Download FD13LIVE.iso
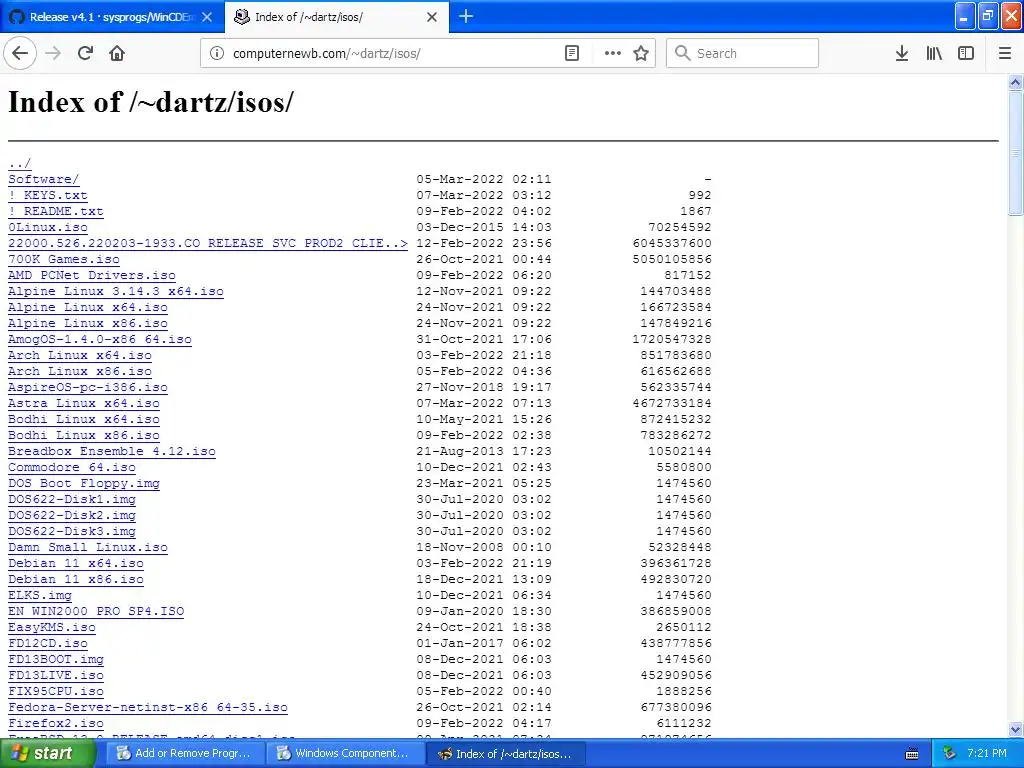 [x=56, y=675]
